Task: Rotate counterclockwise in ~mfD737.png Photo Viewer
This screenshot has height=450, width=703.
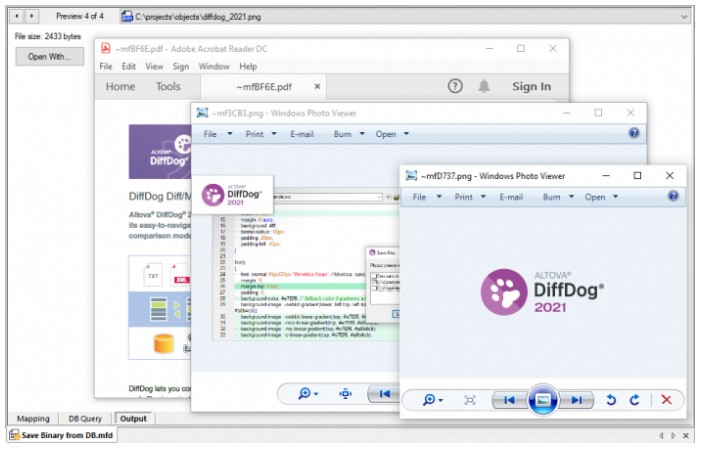Action: point(611,400)
